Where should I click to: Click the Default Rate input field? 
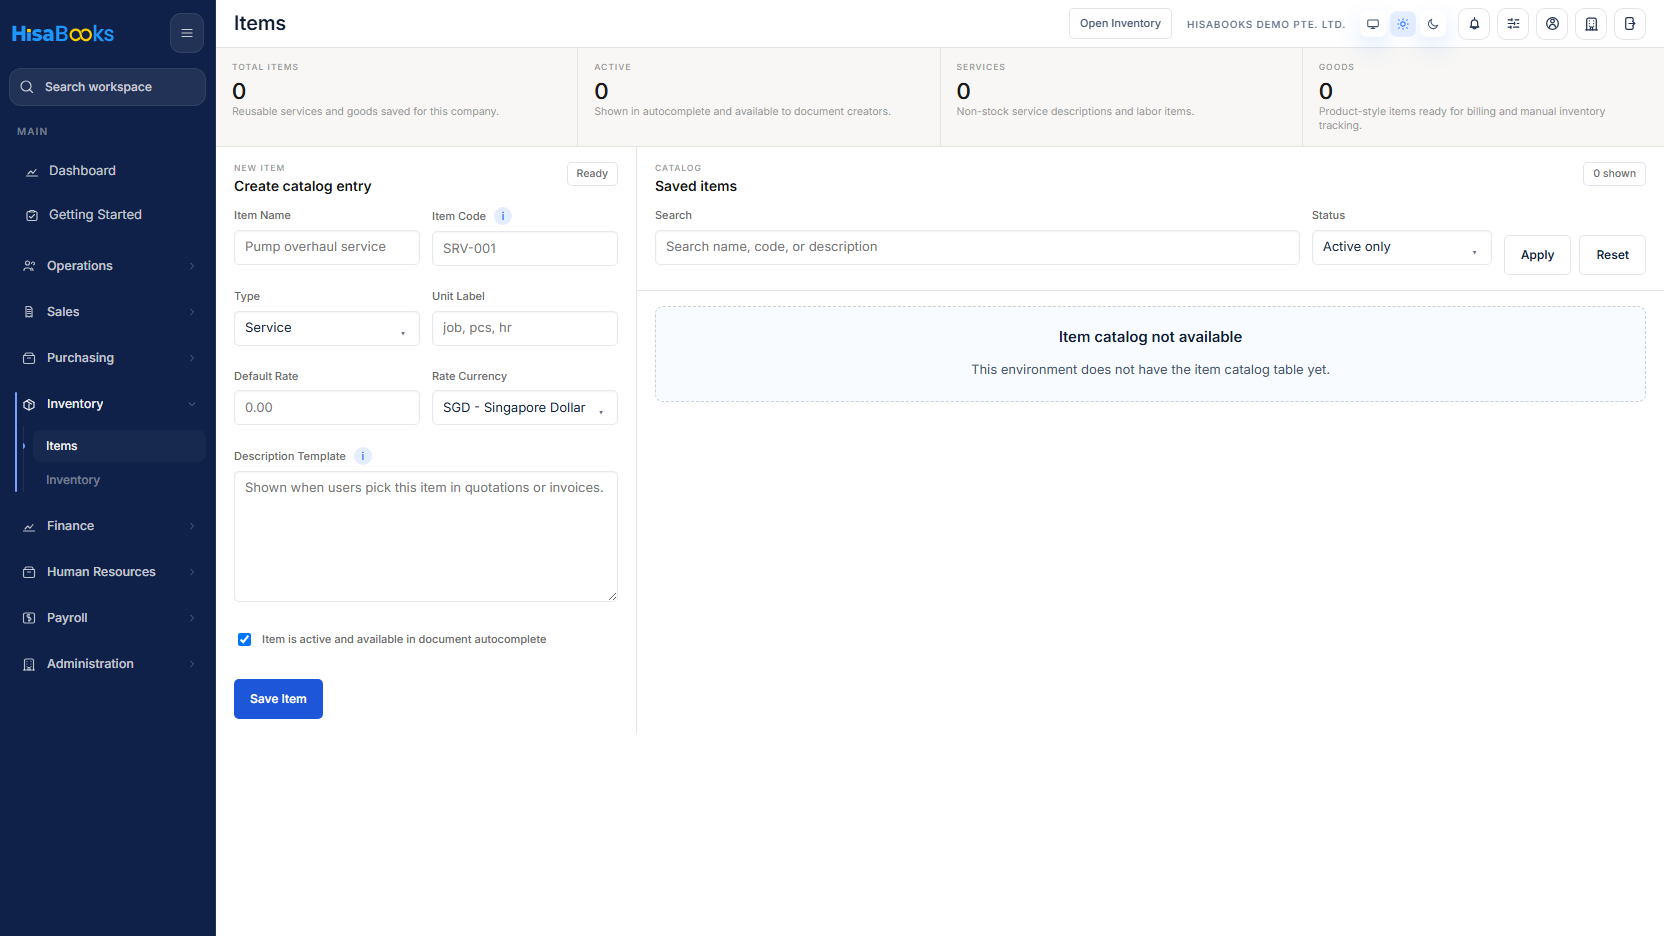[x=327, y=408]
